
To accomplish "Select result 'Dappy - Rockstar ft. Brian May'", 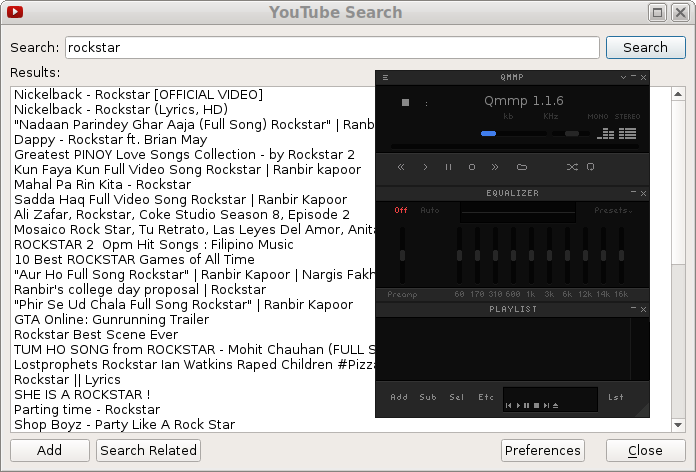I will (111, 139).
